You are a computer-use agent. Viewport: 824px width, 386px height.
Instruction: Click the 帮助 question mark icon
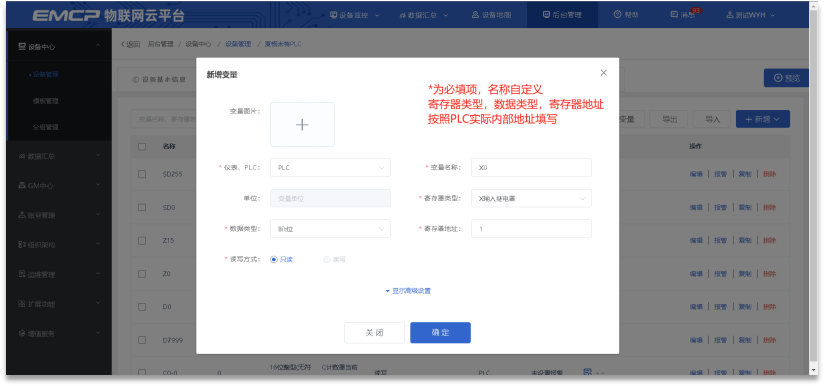[617, 15]
